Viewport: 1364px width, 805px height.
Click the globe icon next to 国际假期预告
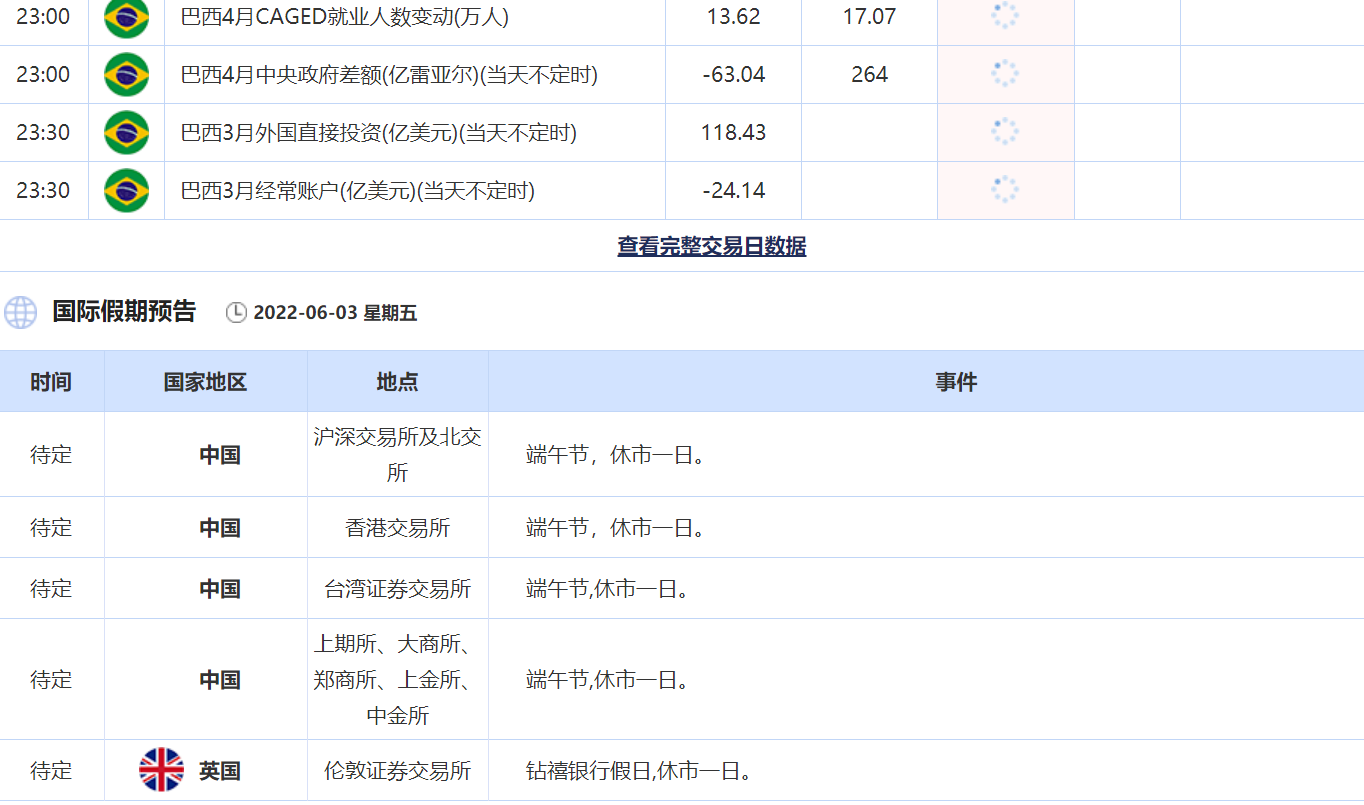[x=20, y=312]
